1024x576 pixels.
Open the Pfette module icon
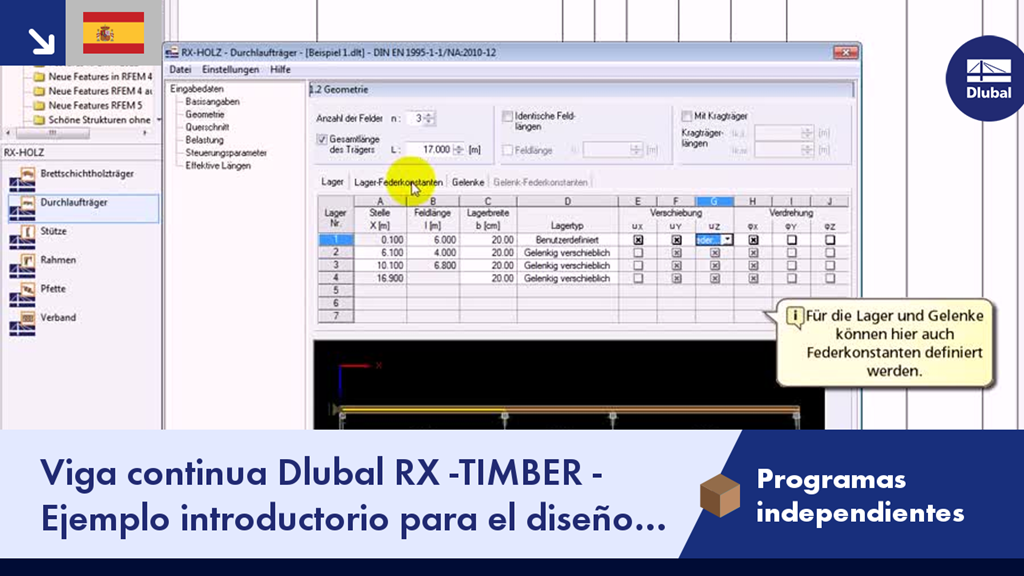click(x=22, y=293)
